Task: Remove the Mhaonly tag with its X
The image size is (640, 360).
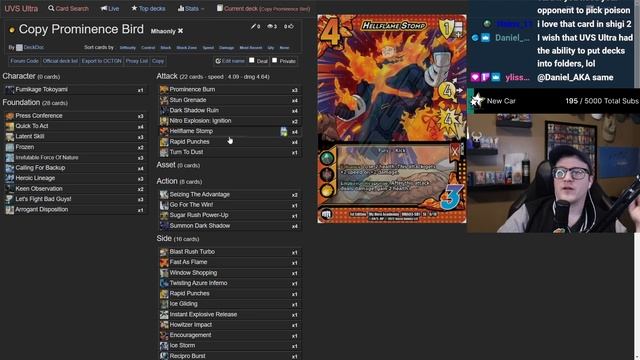Action: pos(180,31)
